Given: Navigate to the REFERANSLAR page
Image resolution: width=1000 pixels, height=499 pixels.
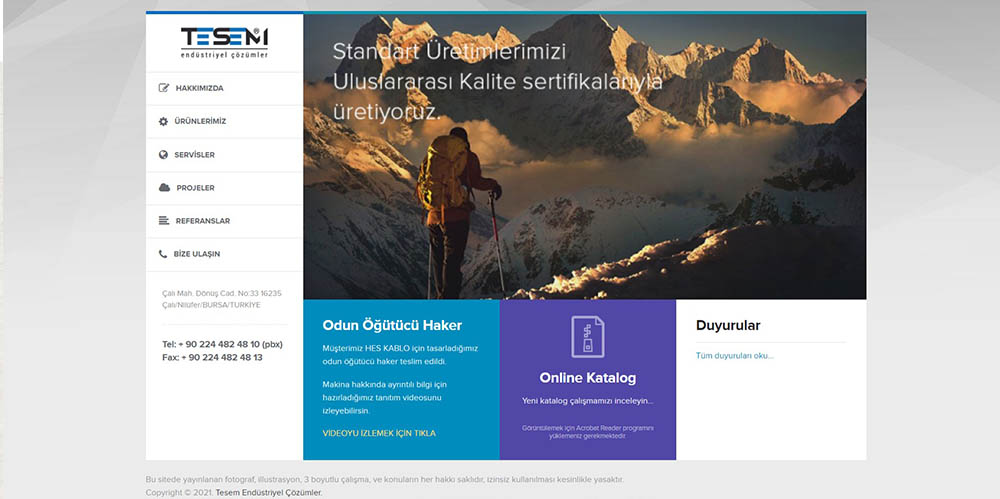Looking at the screenshot, I should pos(203,221).
